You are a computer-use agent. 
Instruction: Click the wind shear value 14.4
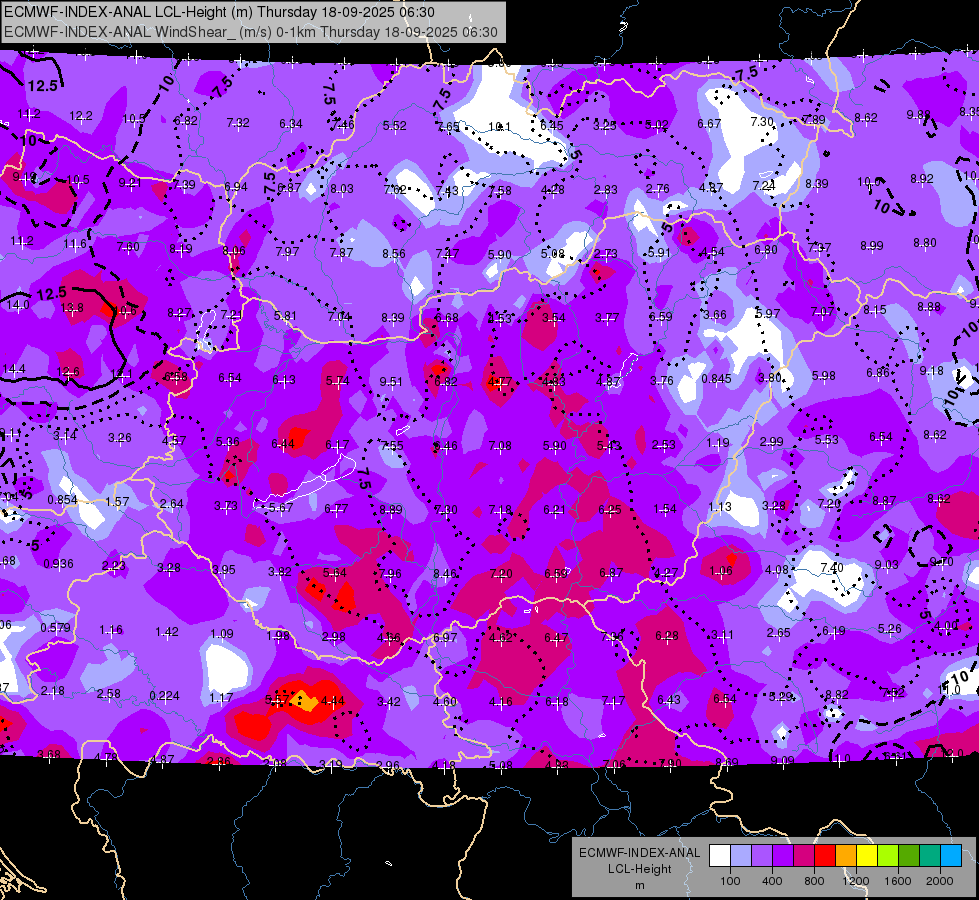click(x=14, y=369)
